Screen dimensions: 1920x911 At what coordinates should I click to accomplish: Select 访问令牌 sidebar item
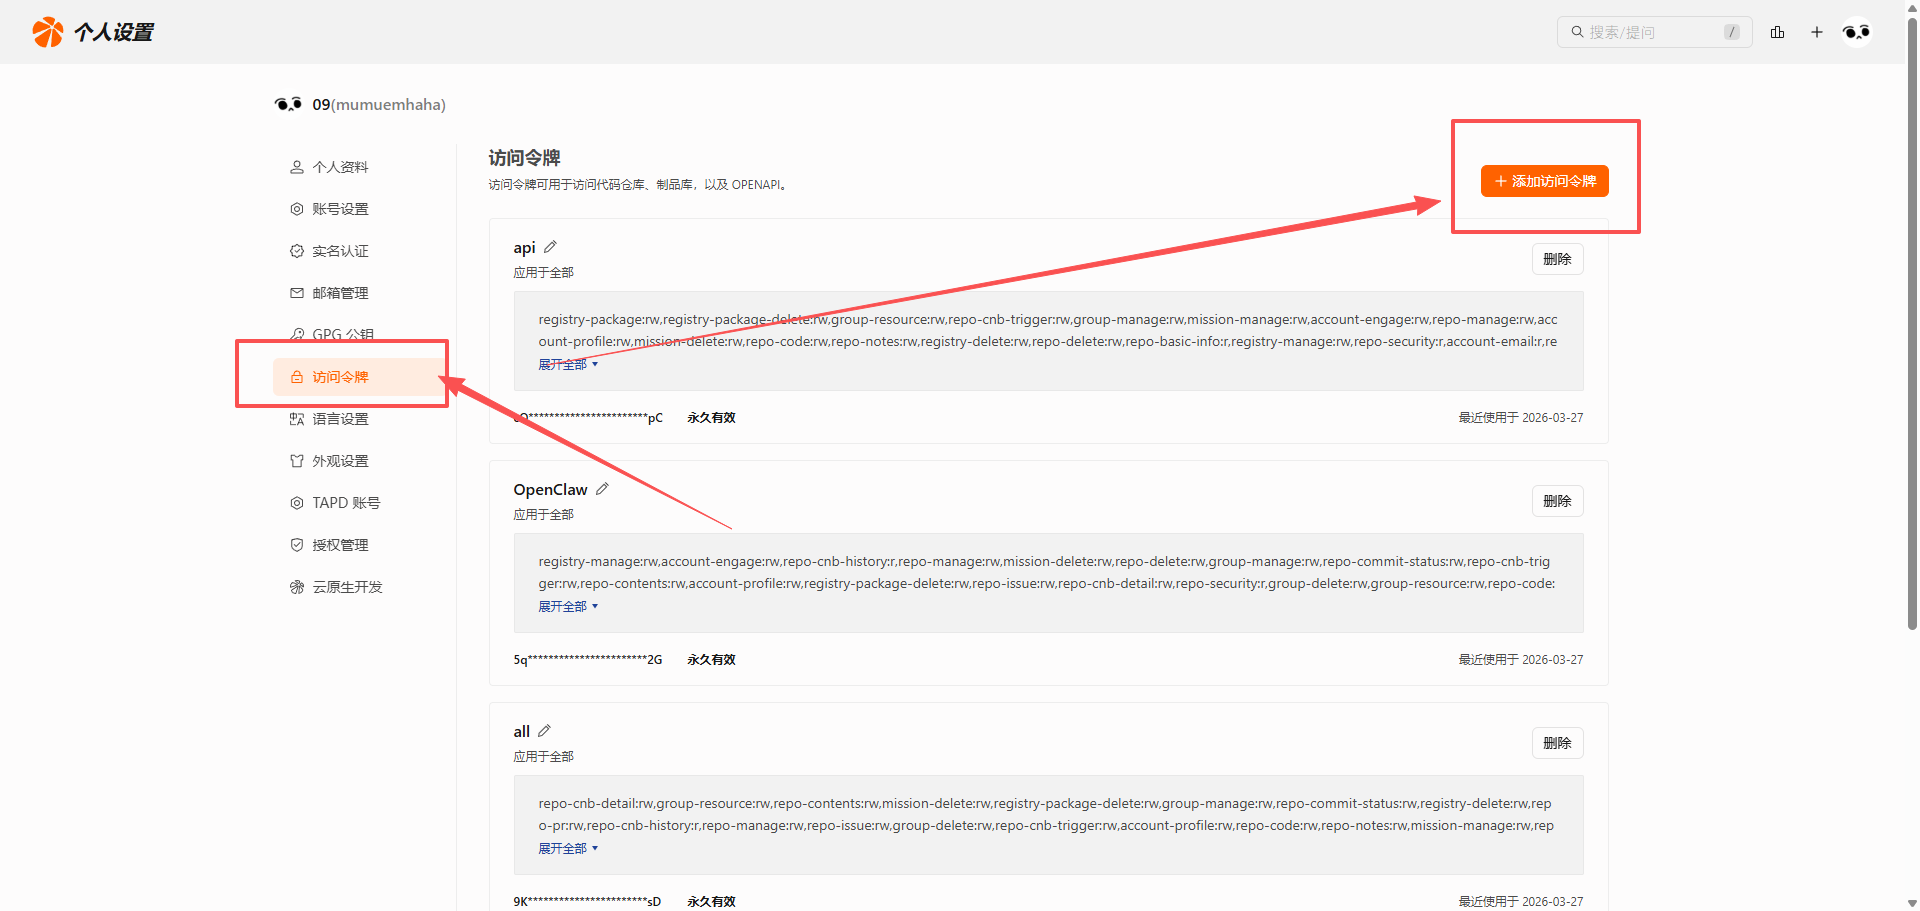pos(340,377)
